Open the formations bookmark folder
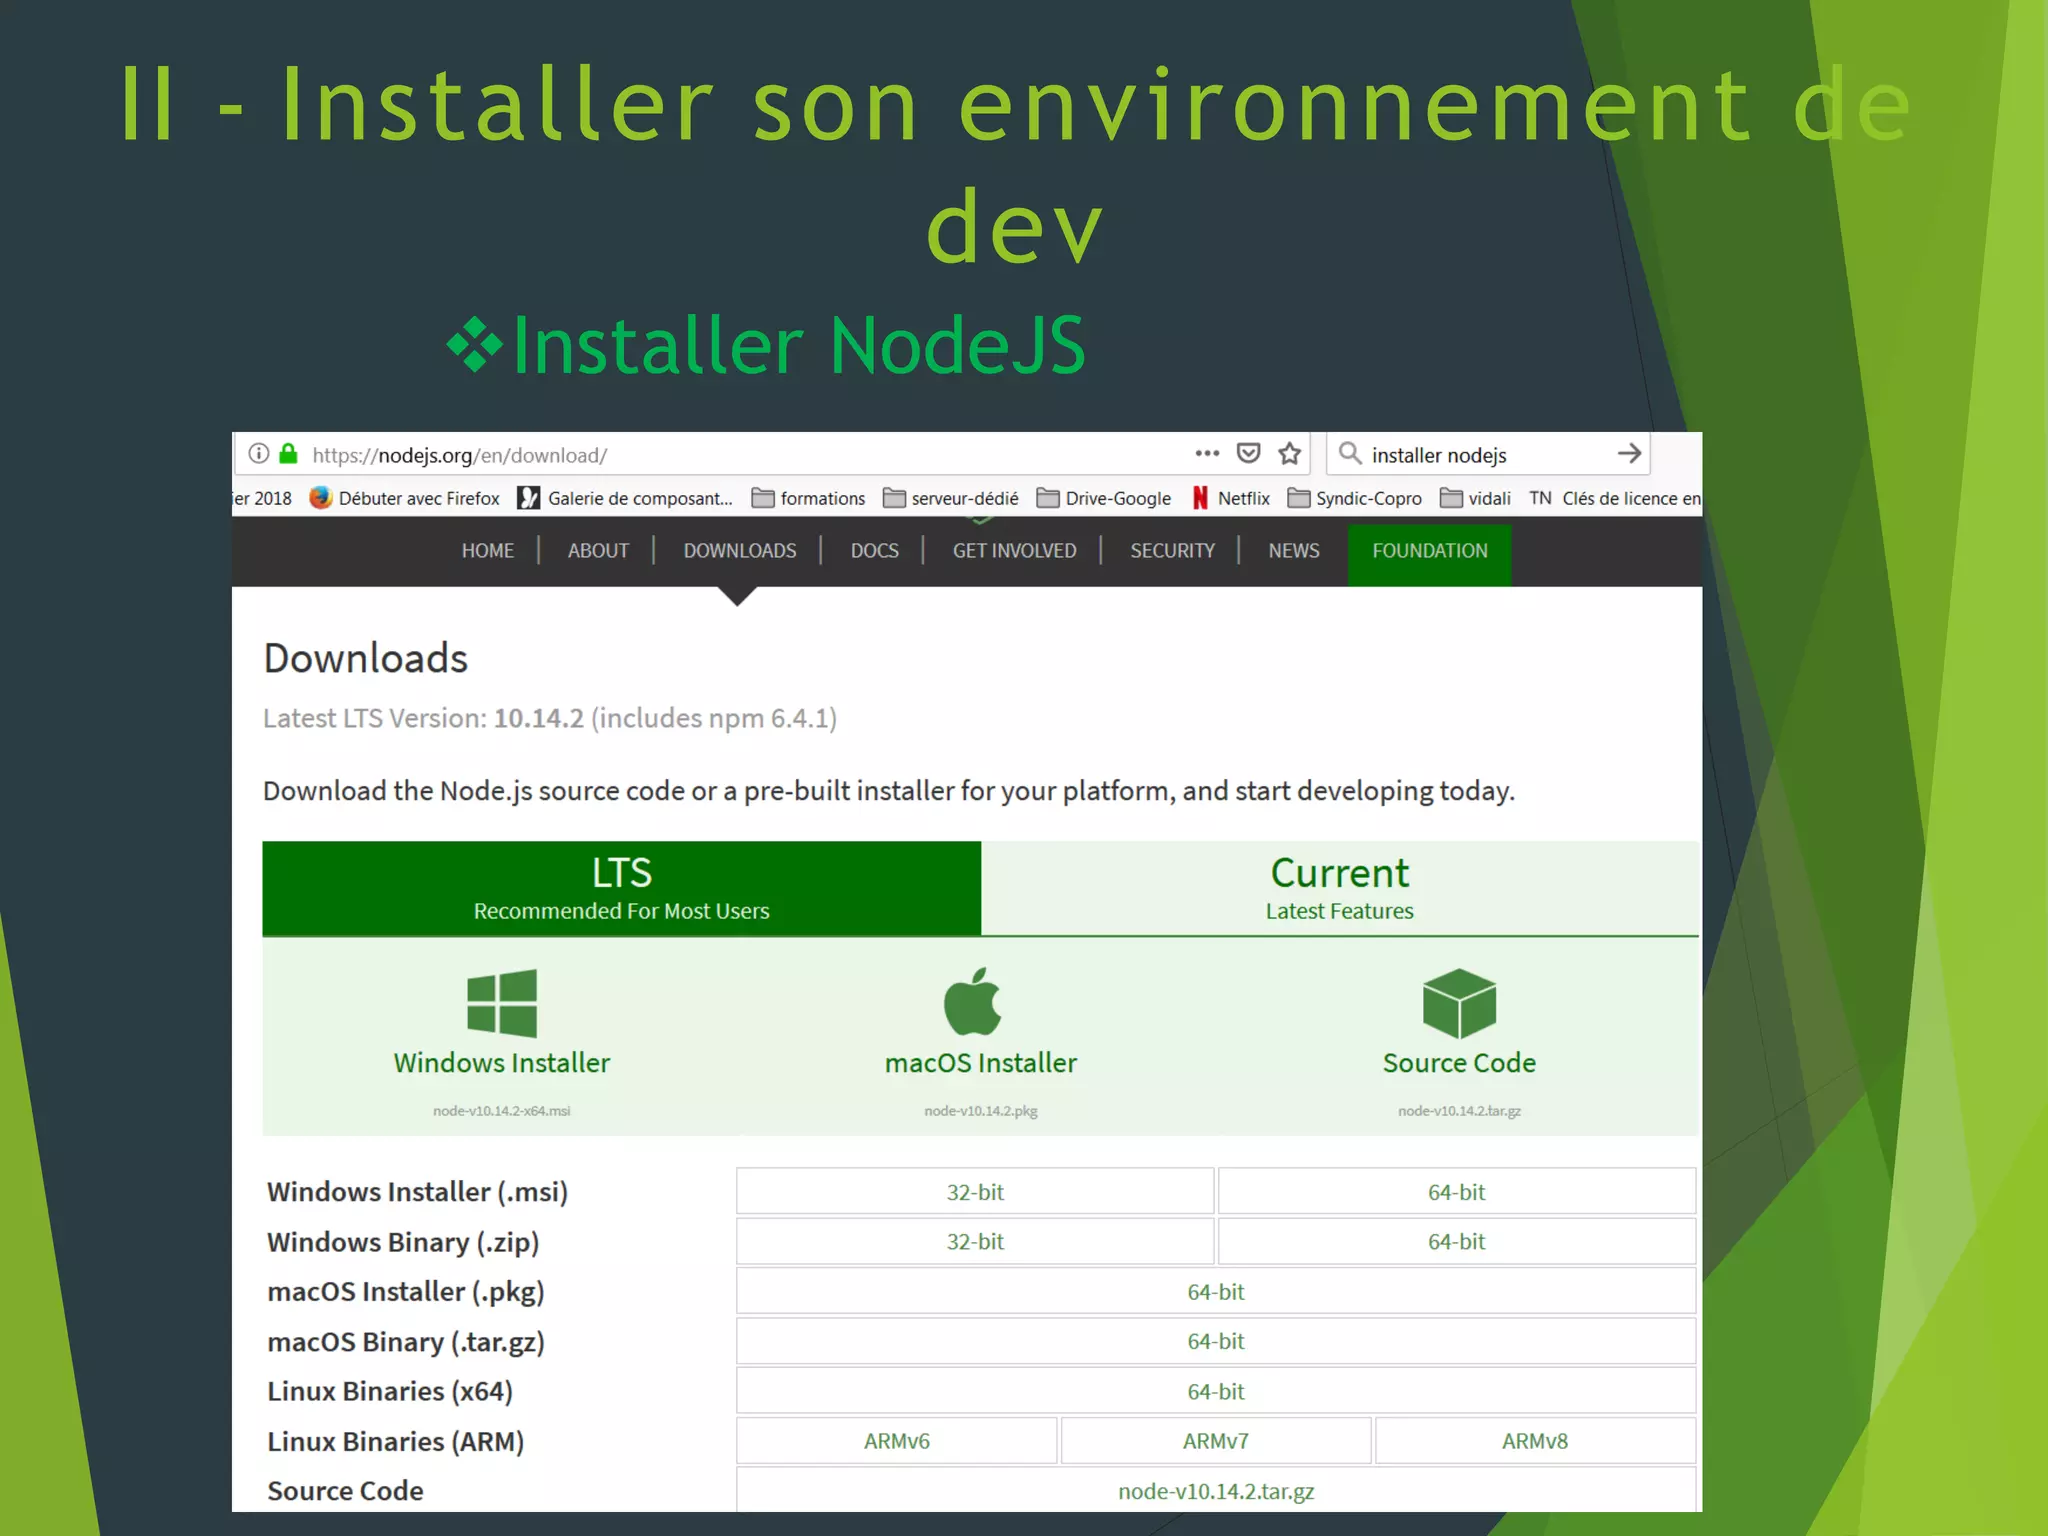 (808, 498)
